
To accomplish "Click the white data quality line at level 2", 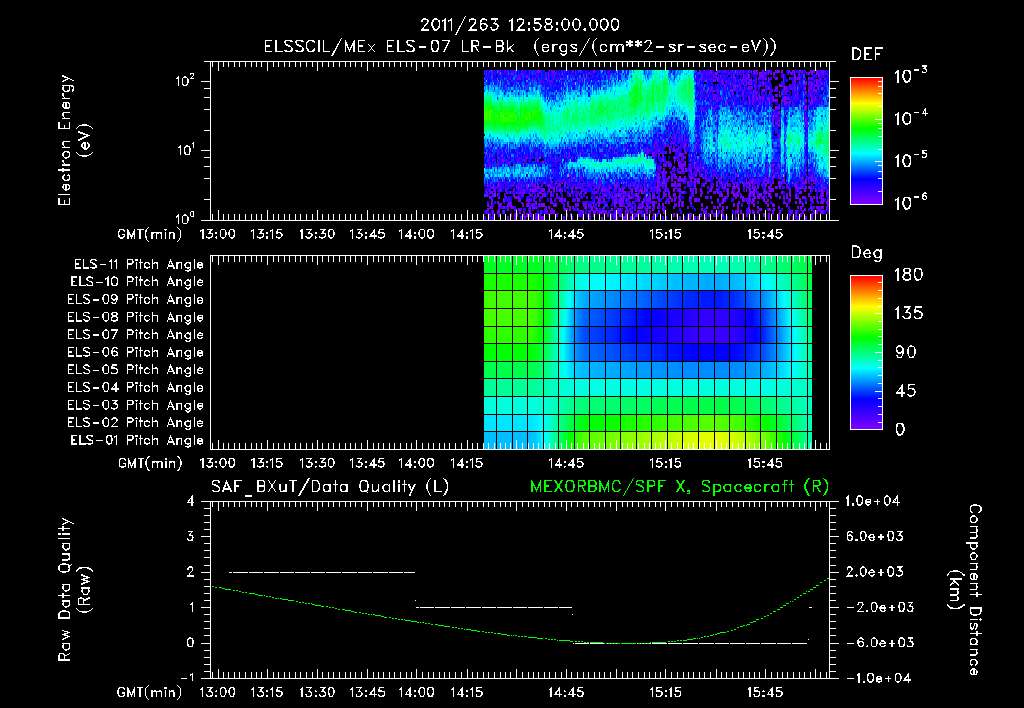I will click(x=322, y=572).
